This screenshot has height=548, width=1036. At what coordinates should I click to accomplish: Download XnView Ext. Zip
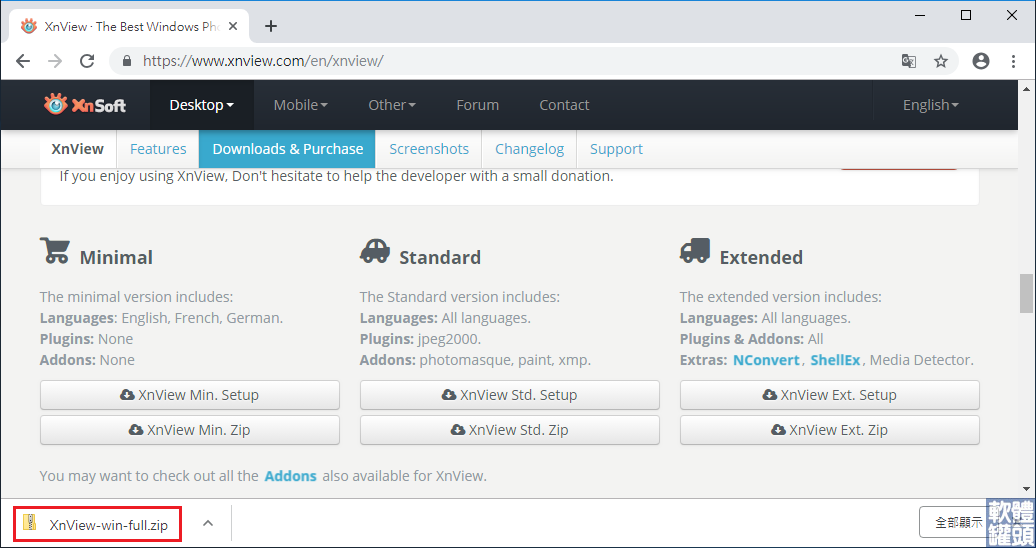tap(829, 430)
